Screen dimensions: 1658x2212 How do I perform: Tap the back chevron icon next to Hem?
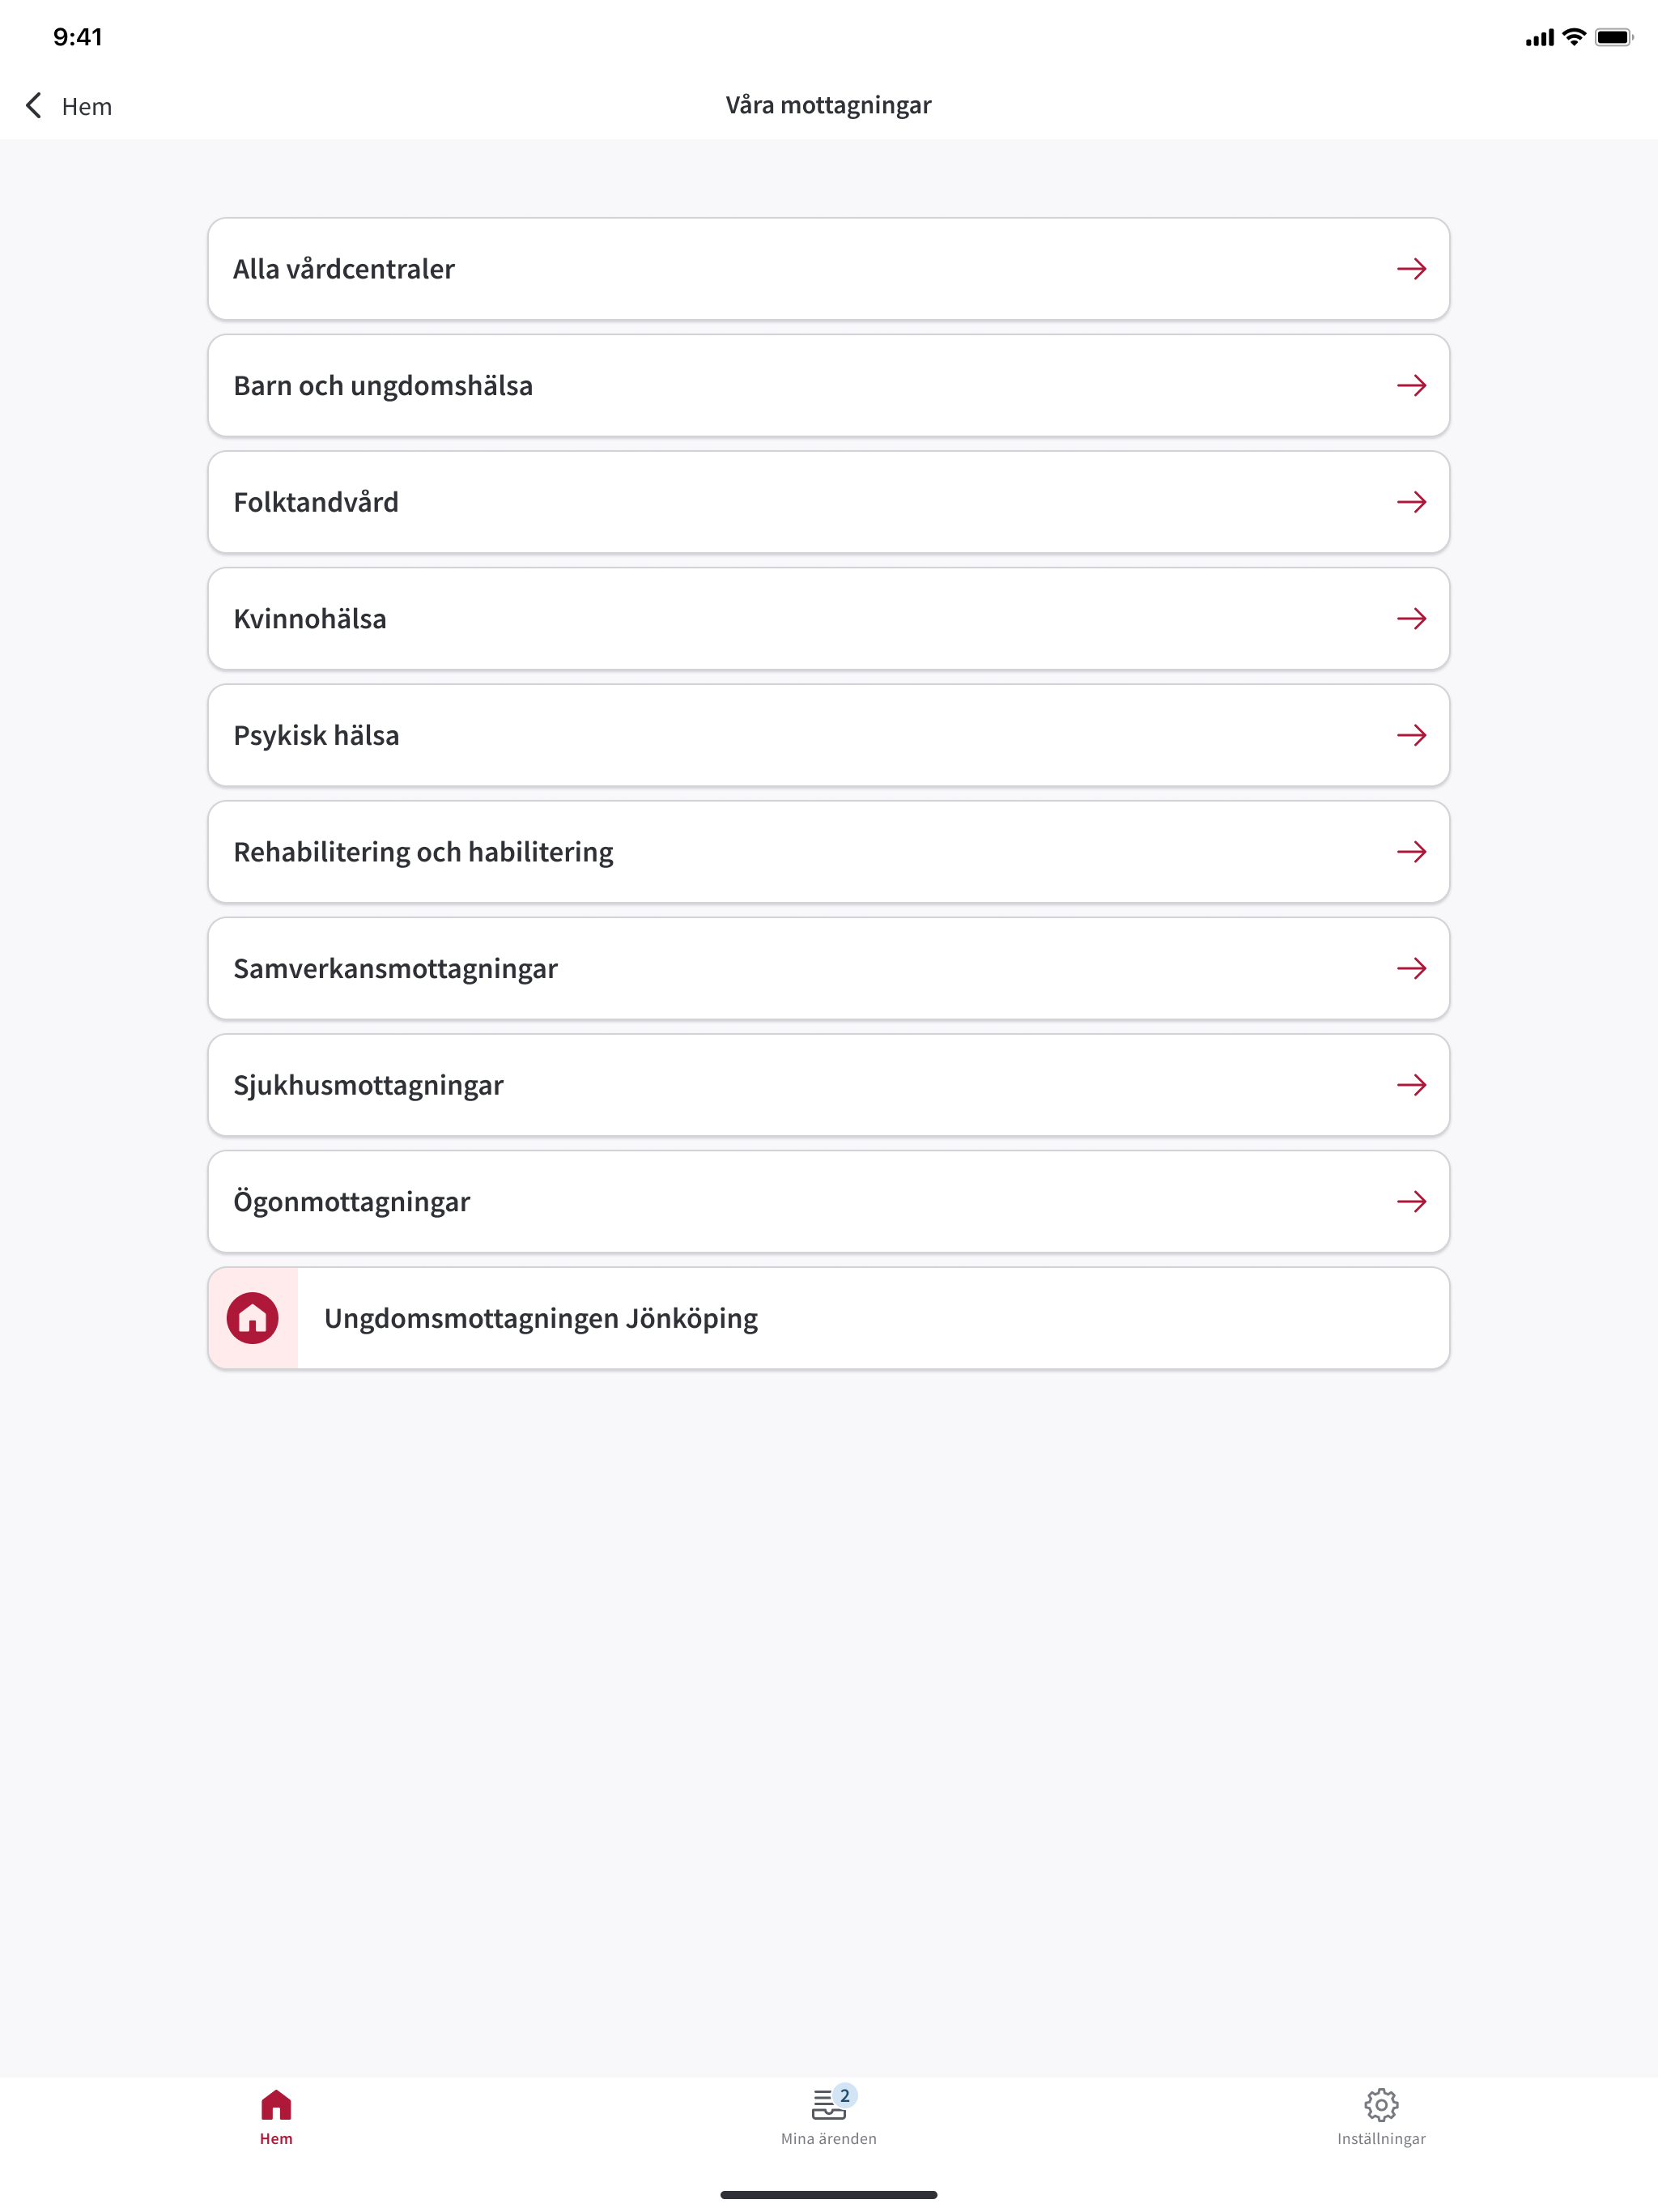pyautogui.click(x=33, y=106)
